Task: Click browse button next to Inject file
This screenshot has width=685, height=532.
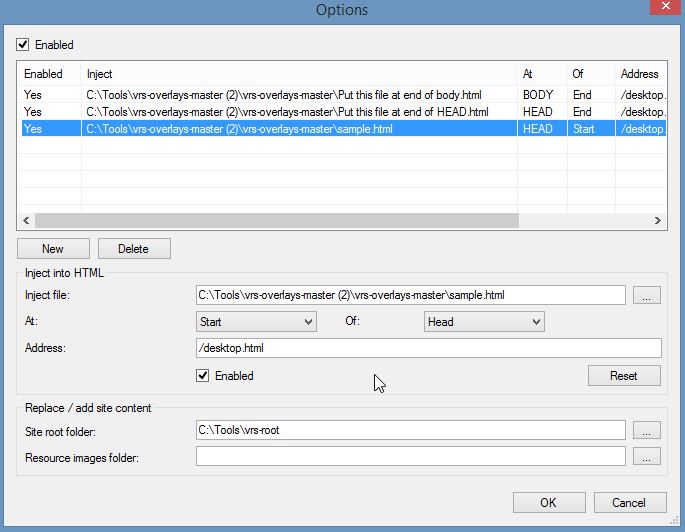Action: (x=647, y=295)
